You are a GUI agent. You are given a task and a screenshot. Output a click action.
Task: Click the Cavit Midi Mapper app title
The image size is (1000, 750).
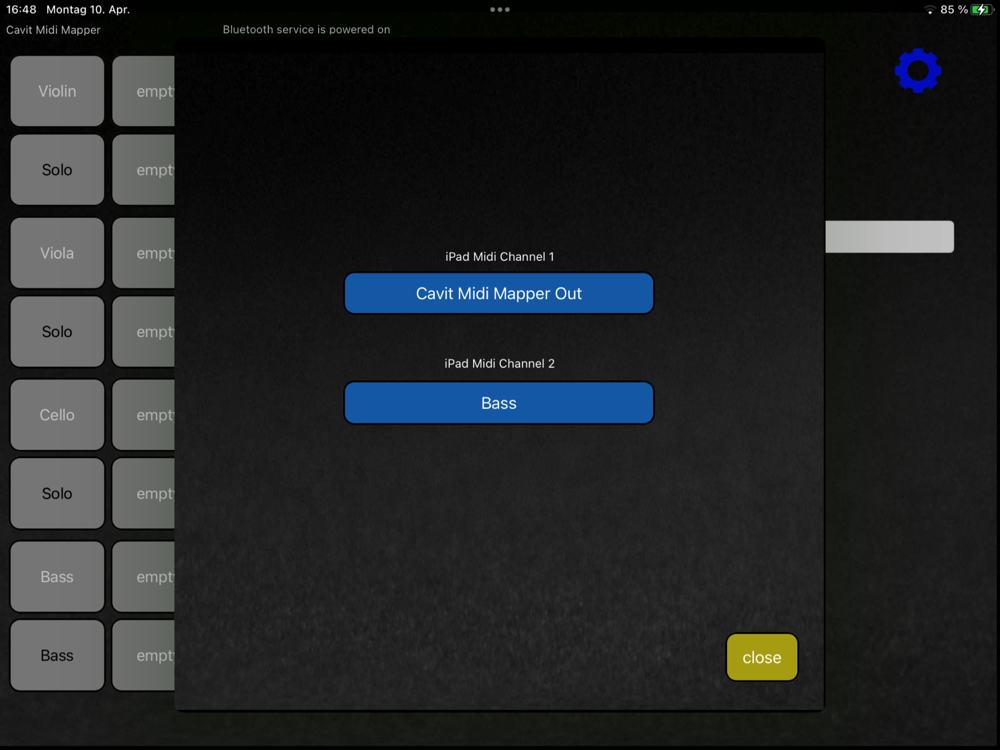pos(53,30)
